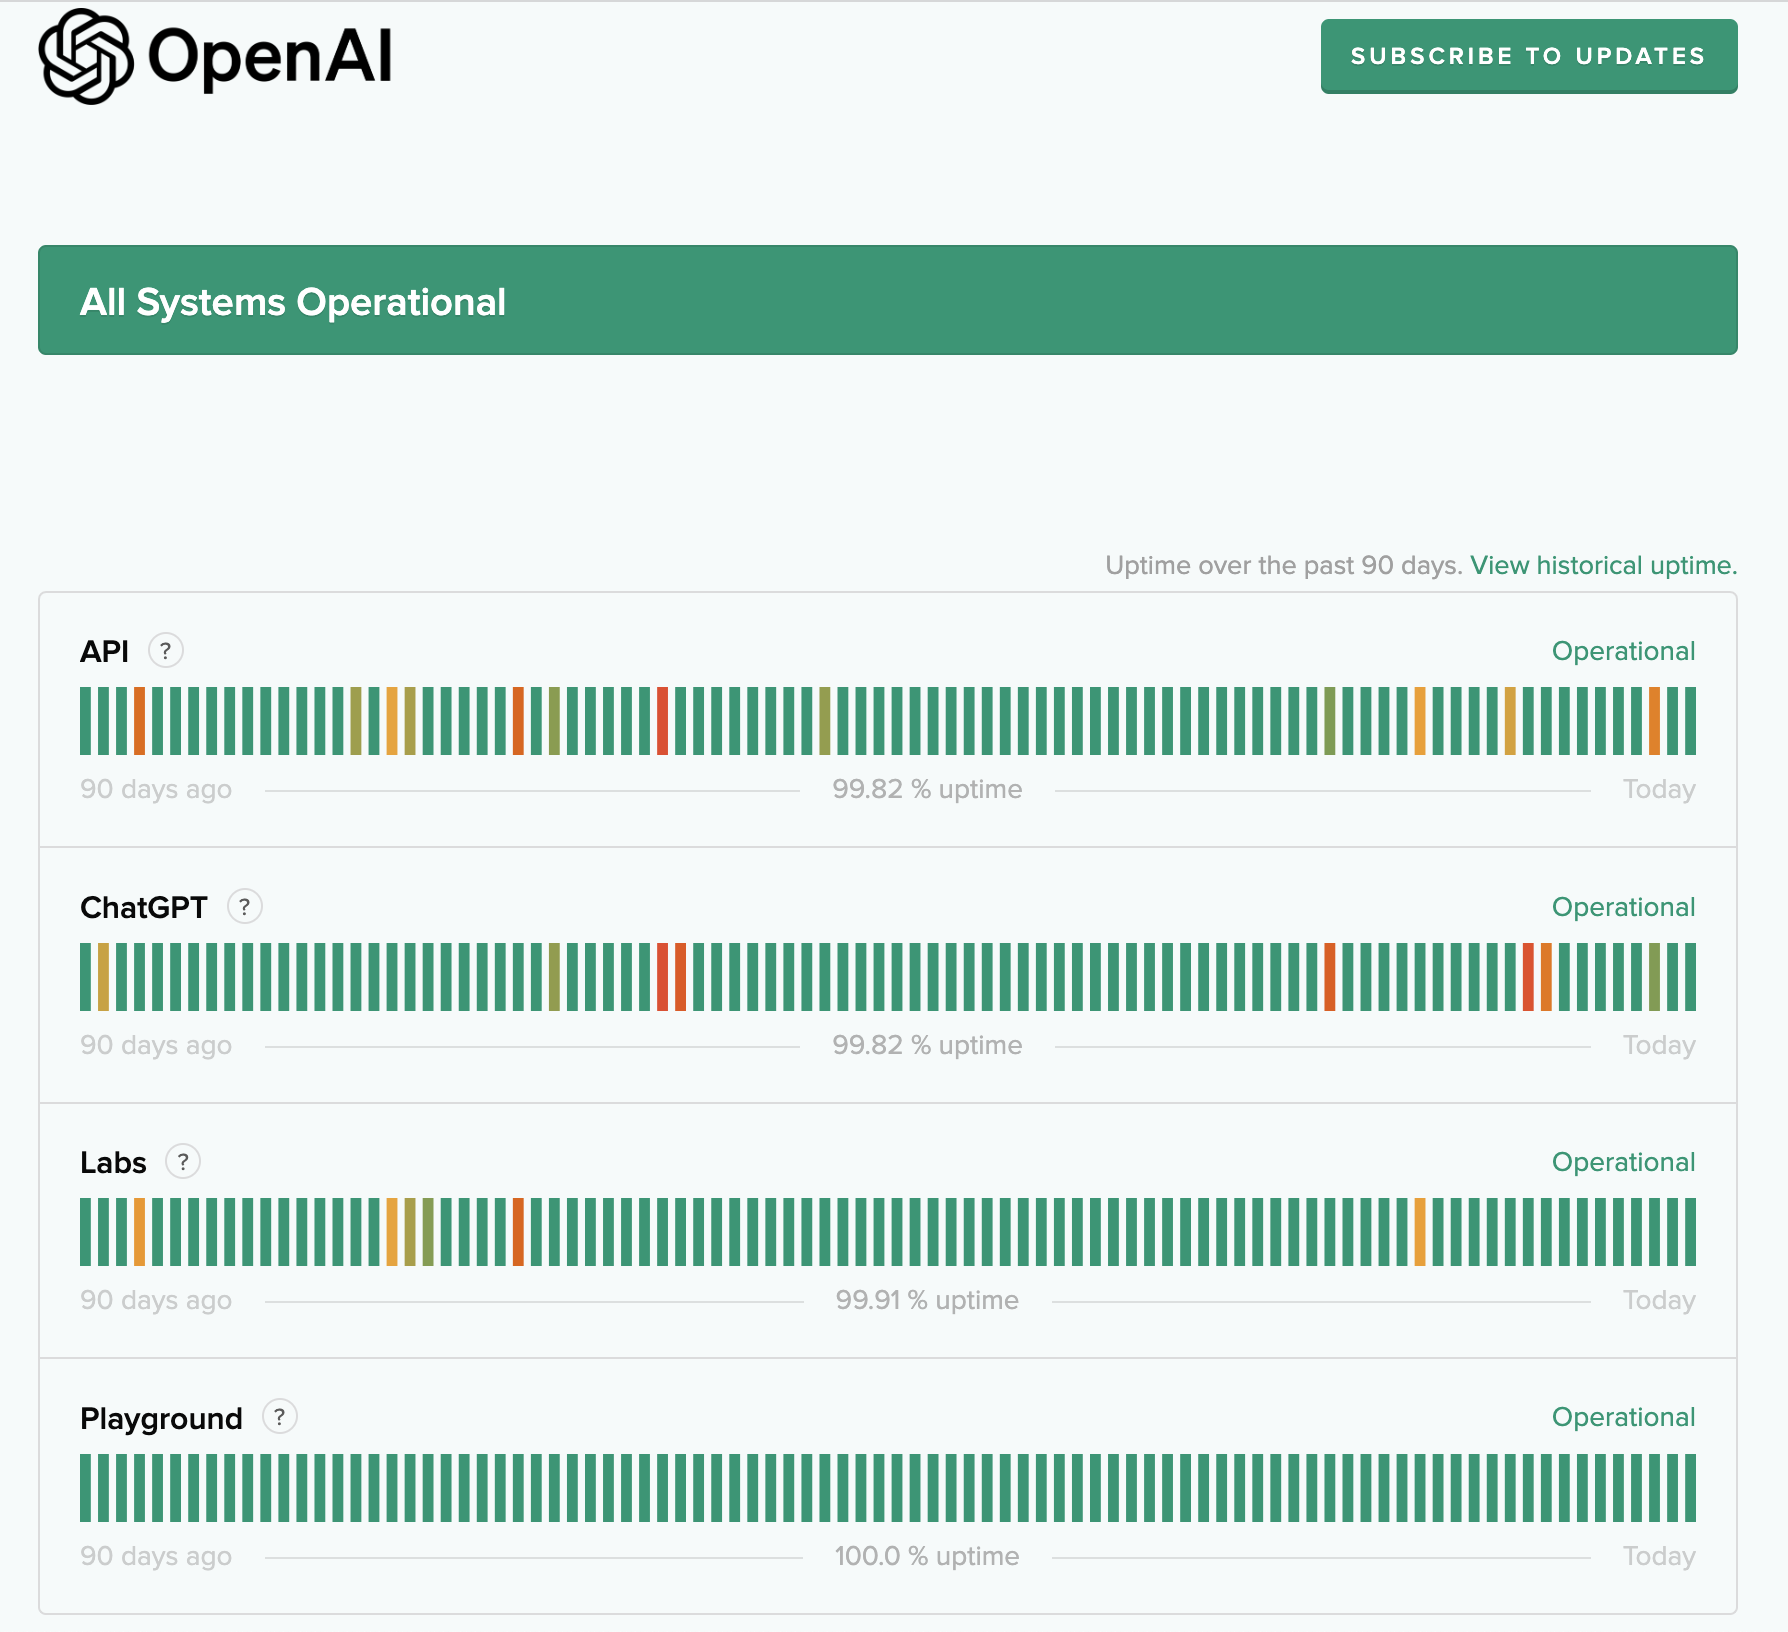Screen dimensions: 1788x1632
Task: Click the question mark icon next to API
Action: click(166, 651)
